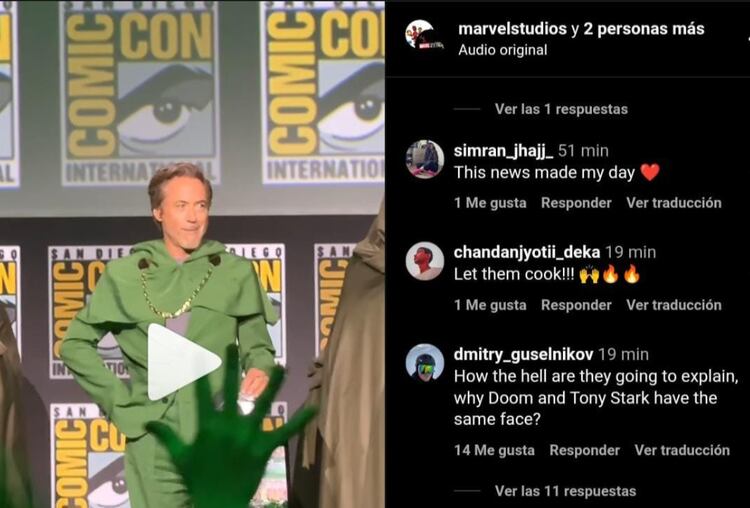This screenshot has height=508, width=750.
Task: Translate the 'This news made my day' comment
Action: [x=674, y=203]
